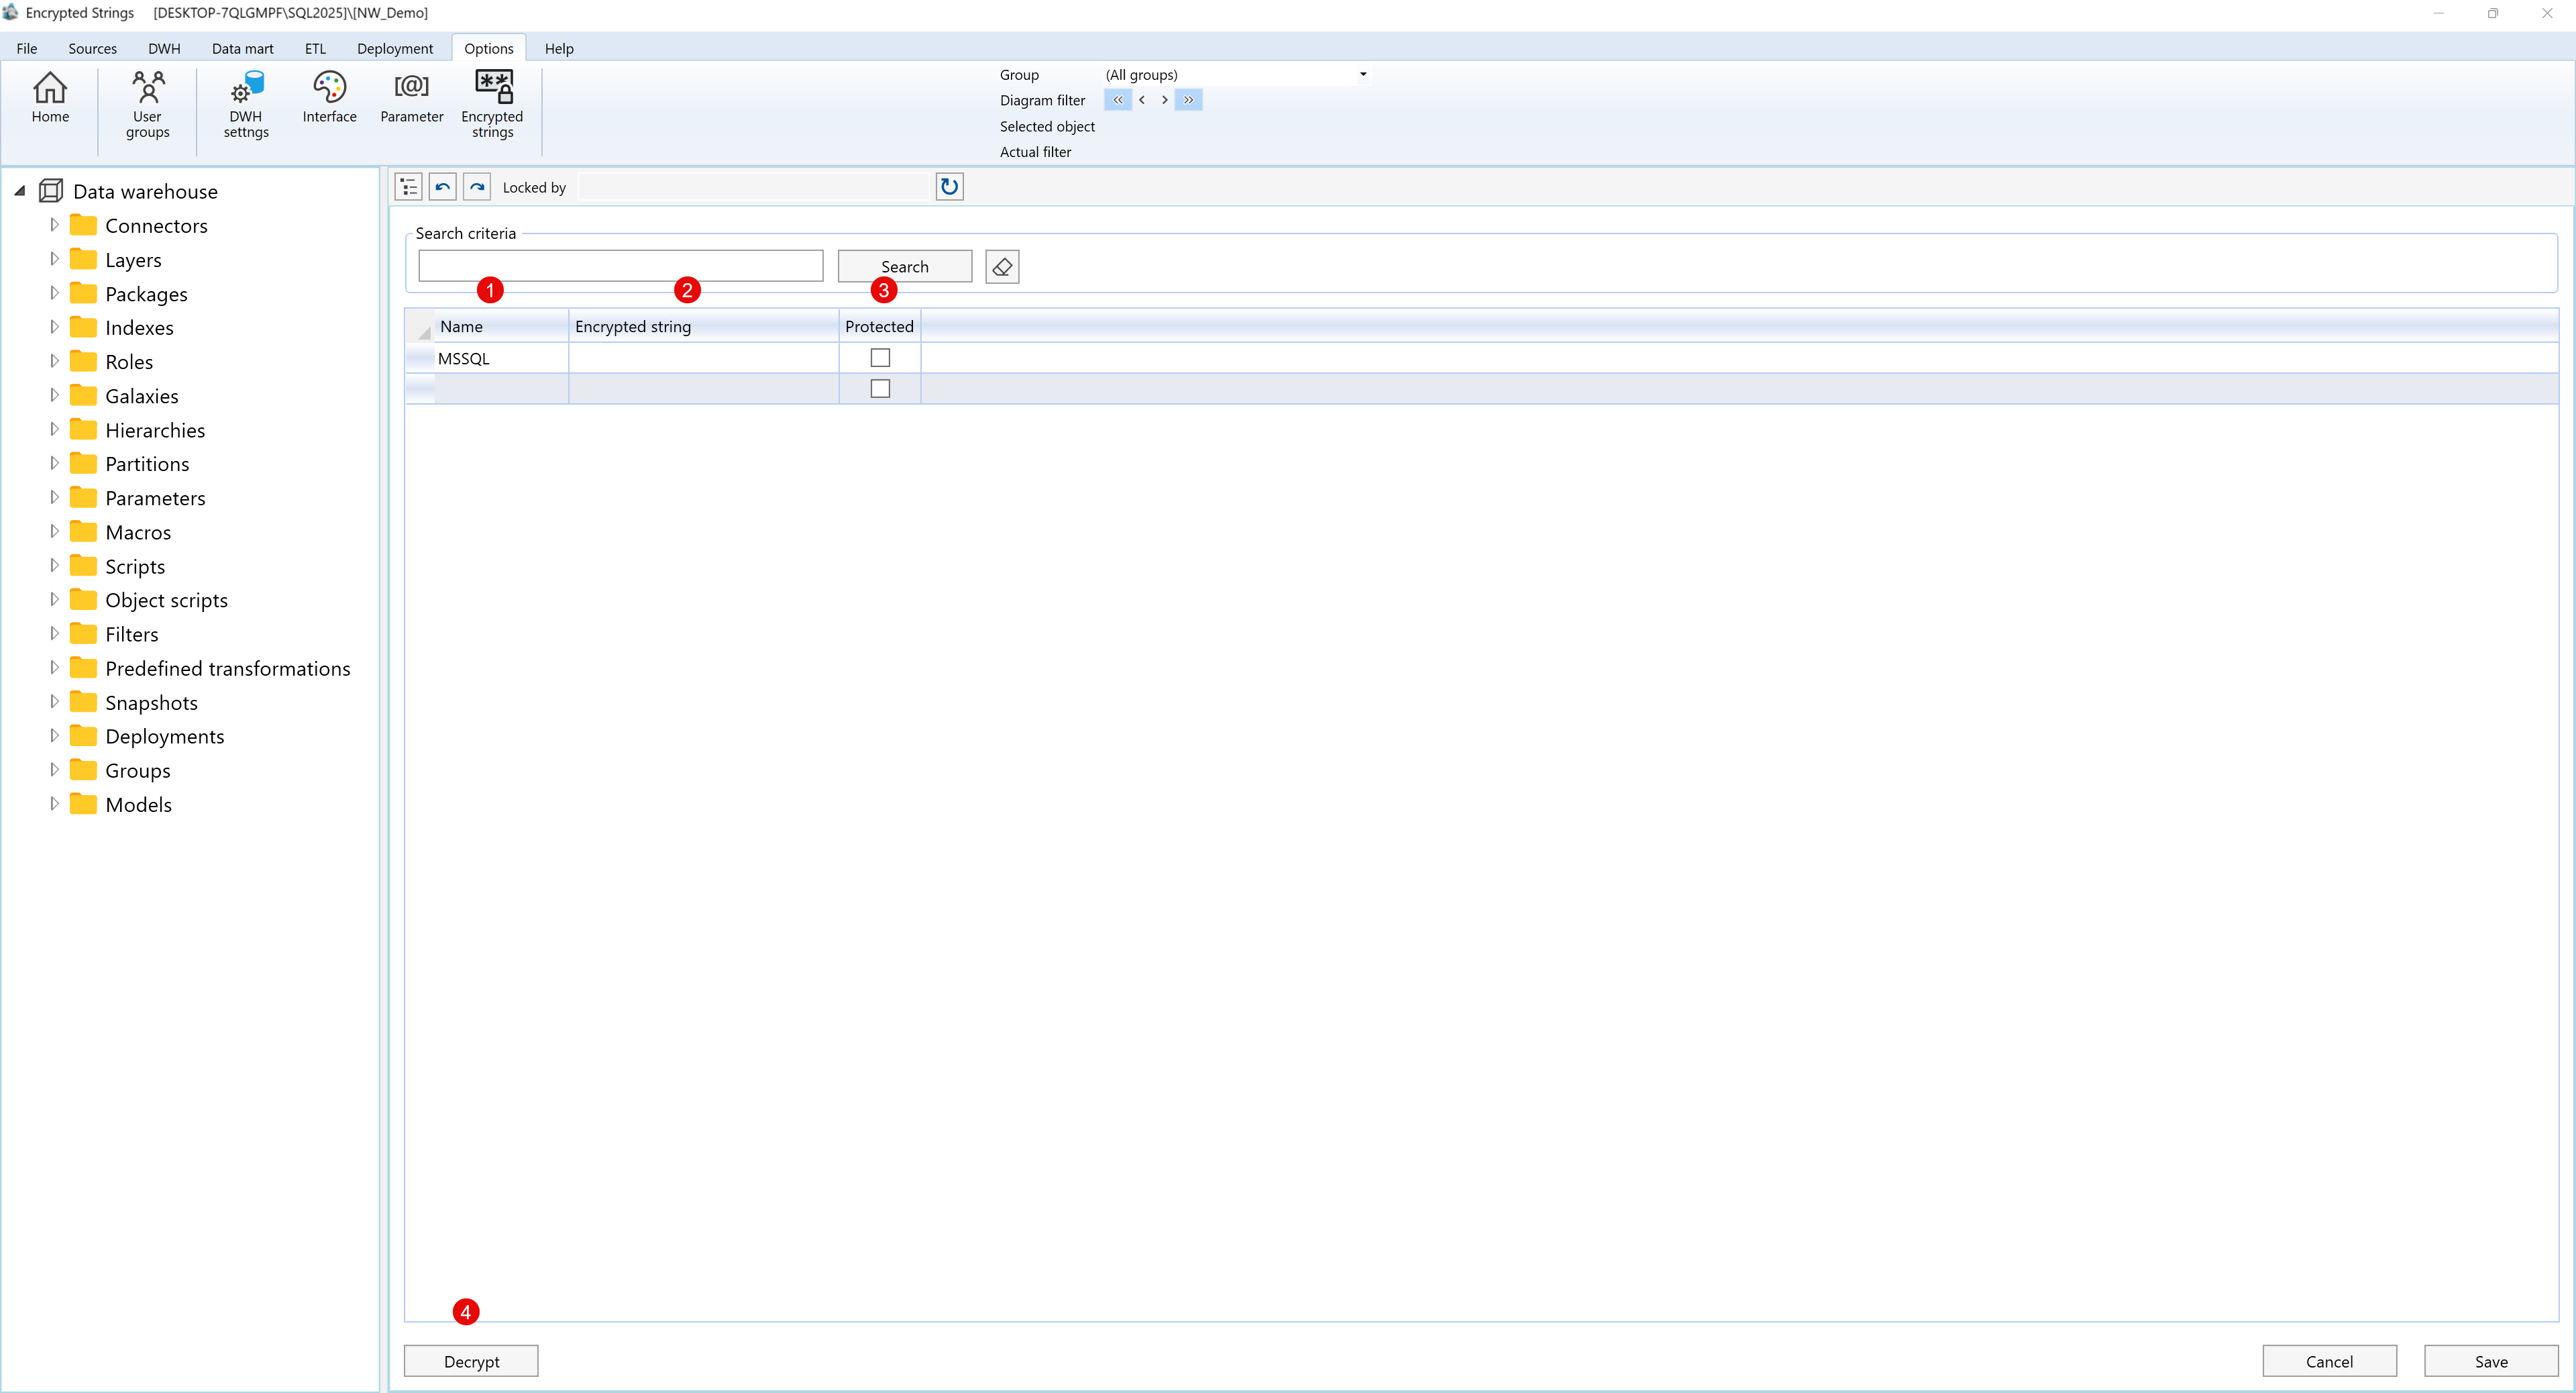Click the Parameter ribbon icon
The height and width of the screenshot is (1393, 2576).
[411, 97]
